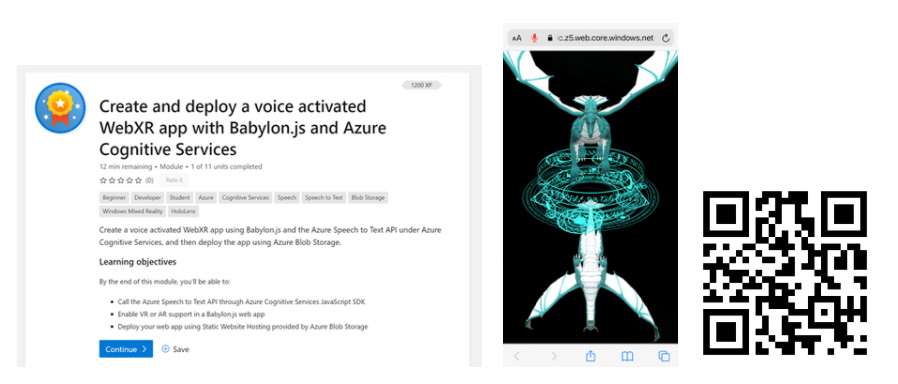Tap the reload page icon in Safari
This screenshot has height=384, width=898.
point(665,38)
